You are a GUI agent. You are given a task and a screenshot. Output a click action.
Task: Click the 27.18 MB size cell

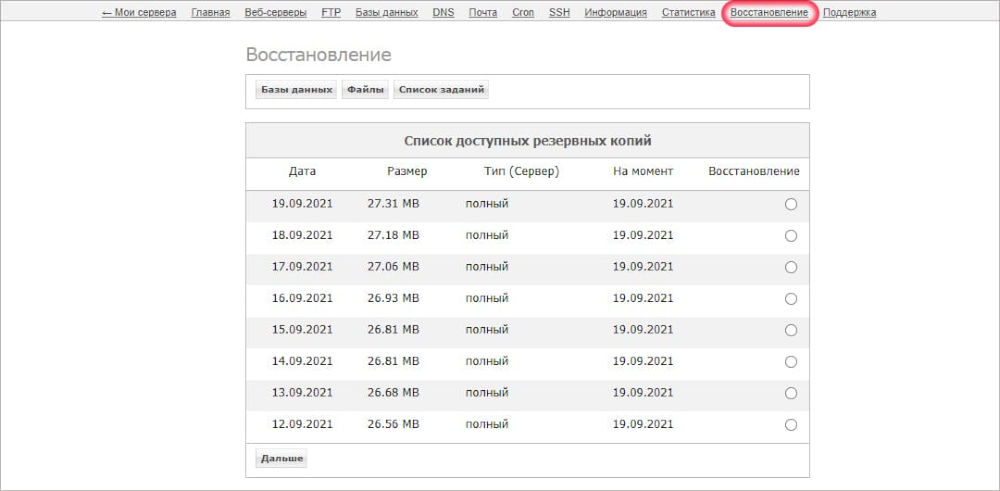[393, 235]
